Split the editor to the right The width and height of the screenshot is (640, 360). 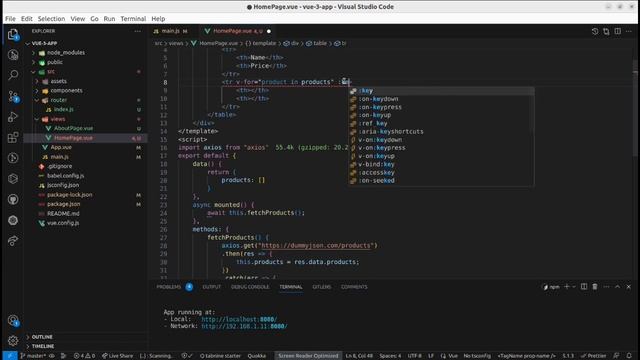(618, 31)
